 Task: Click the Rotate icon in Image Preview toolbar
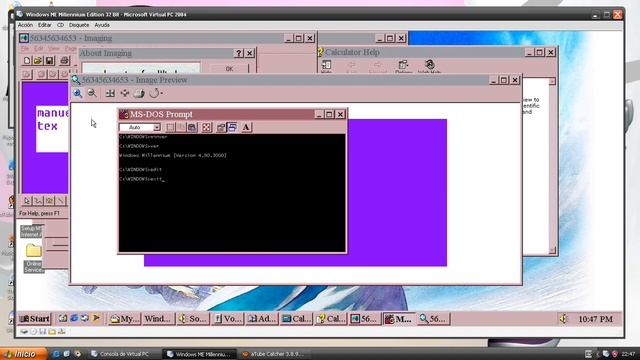pos(155,93)
